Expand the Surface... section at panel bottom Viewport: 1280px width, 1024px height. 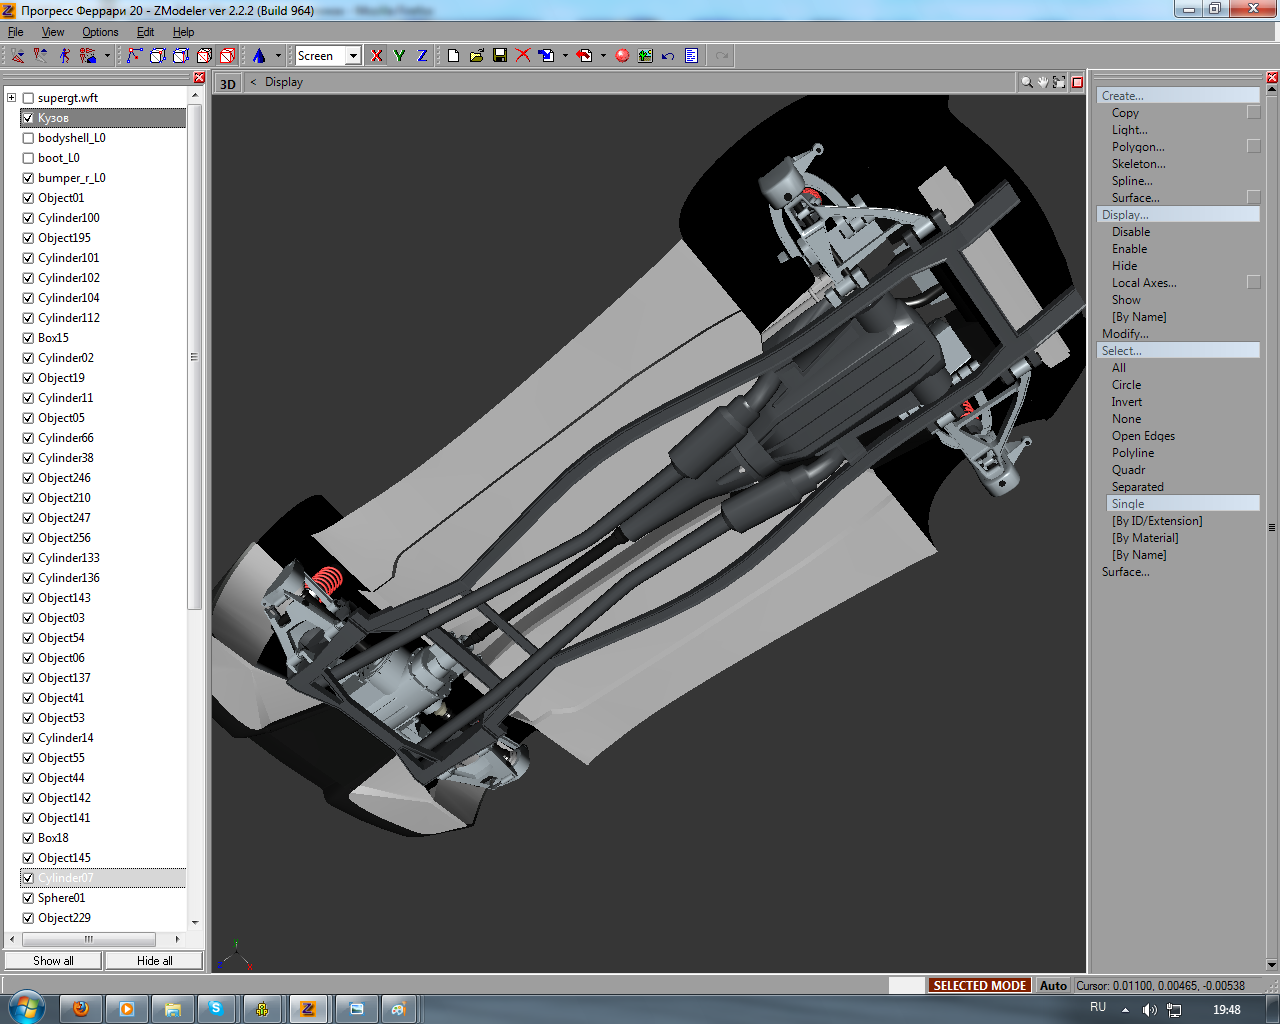pyautogui.click(x=1125, y=571)
